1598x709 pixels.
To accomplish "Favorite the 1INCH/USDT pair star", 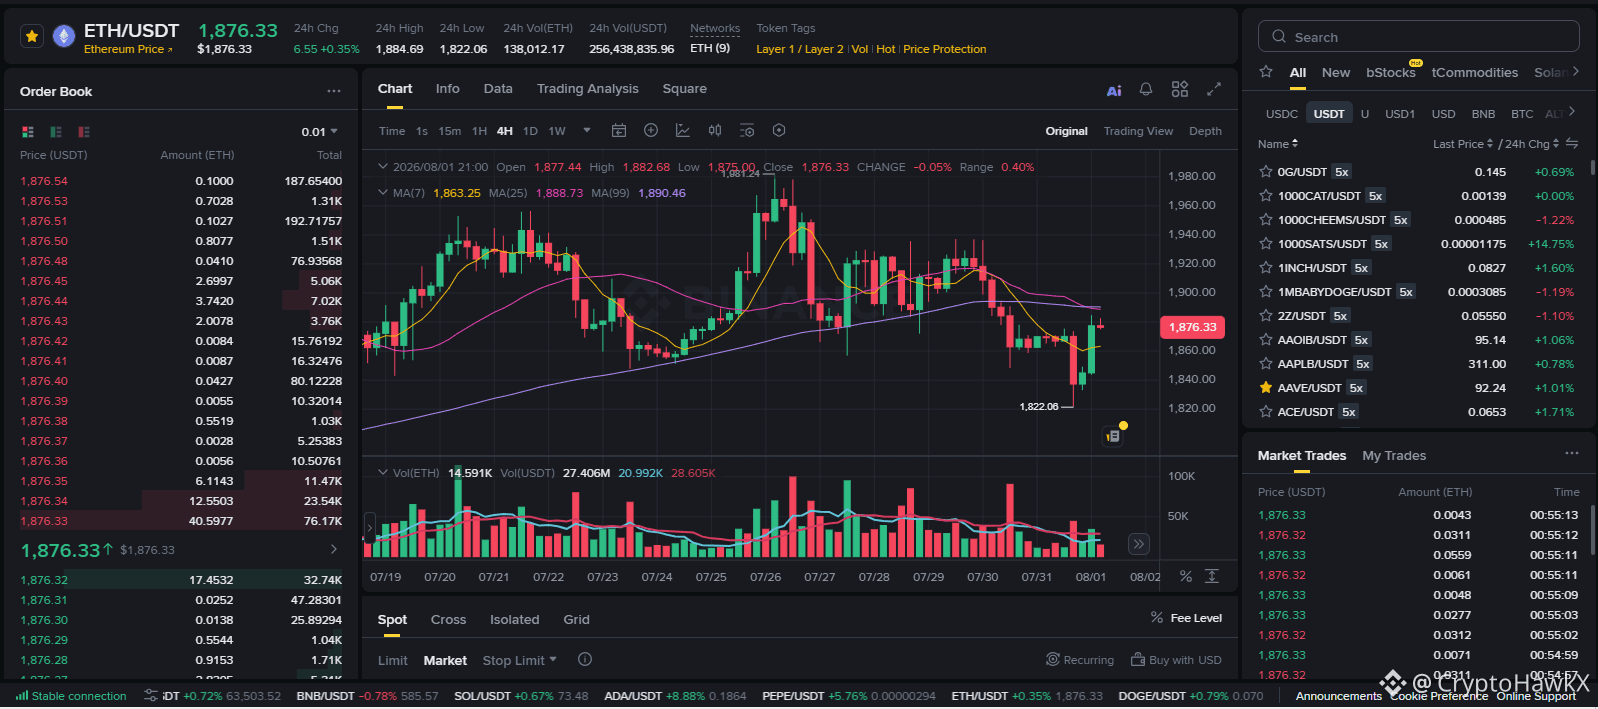I will click(1266, 268).
